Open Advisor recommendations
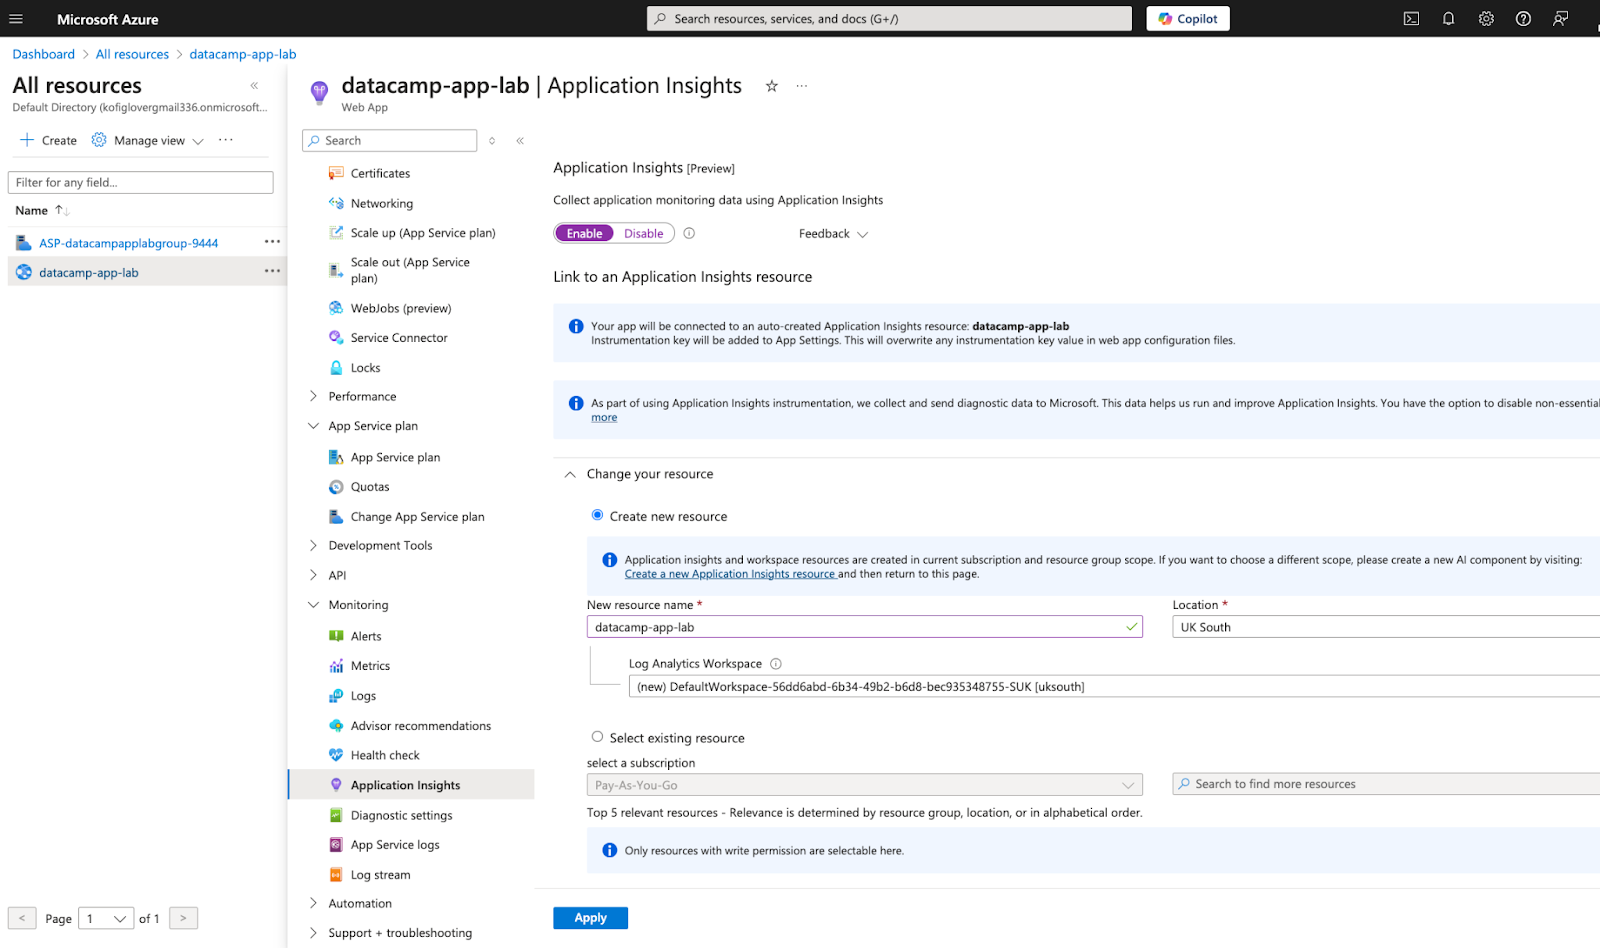Screen dimensions: 1600x948 pyautogui.click(x=421, y=726)
